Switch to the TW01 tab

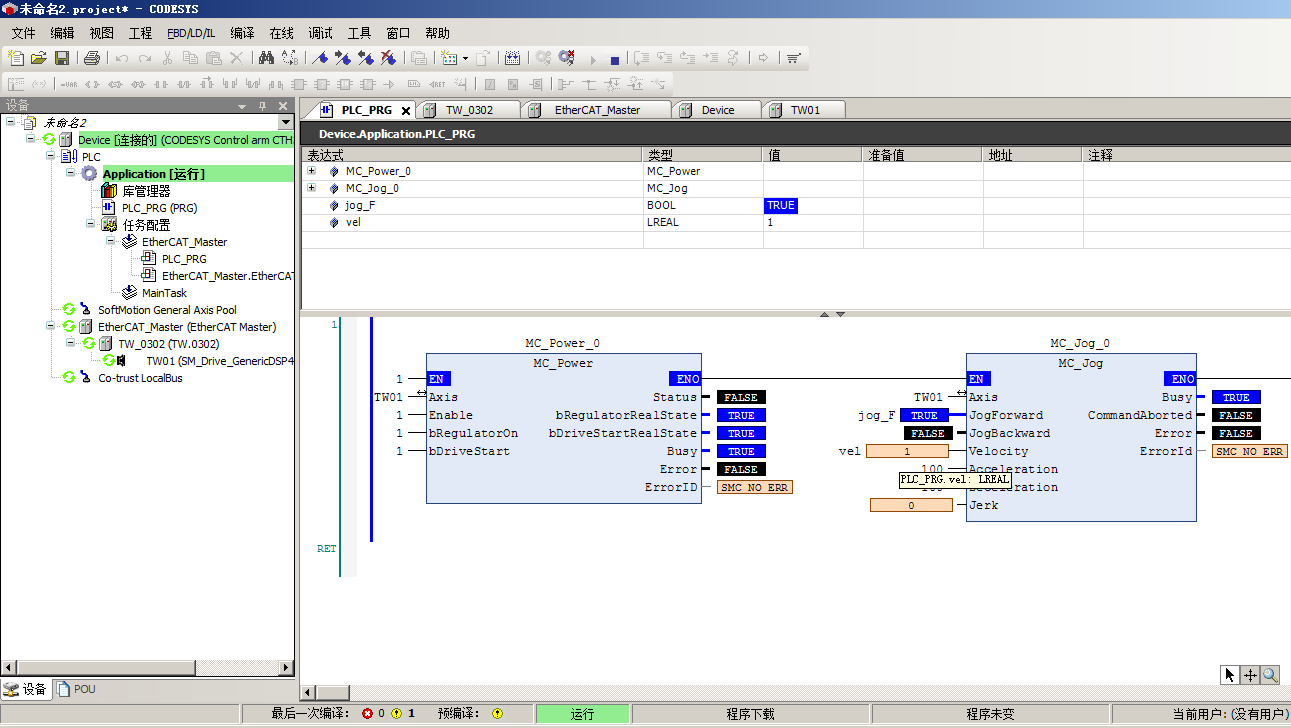805,110
